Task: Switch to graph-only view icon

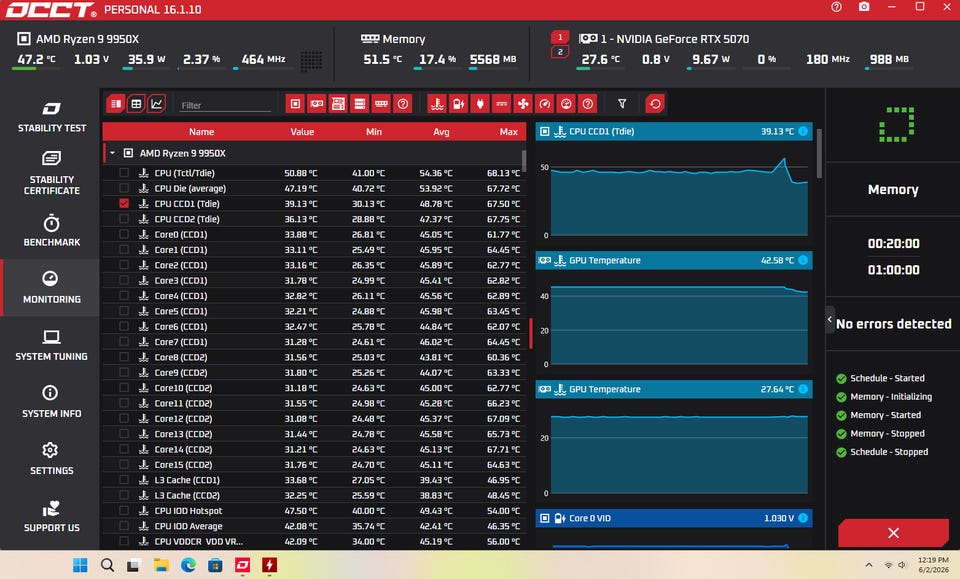Action: [157, 104]
